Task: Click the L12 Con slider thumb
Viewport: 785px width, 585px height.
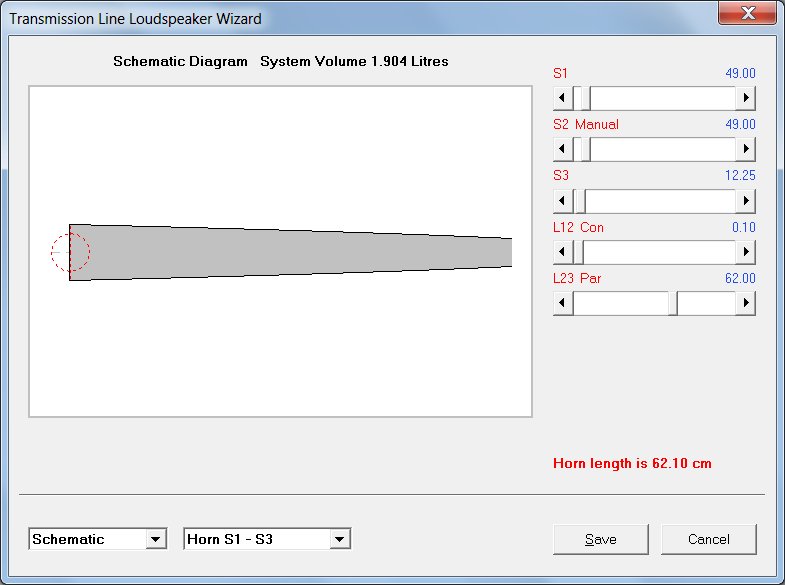Action: pos(578,252)
